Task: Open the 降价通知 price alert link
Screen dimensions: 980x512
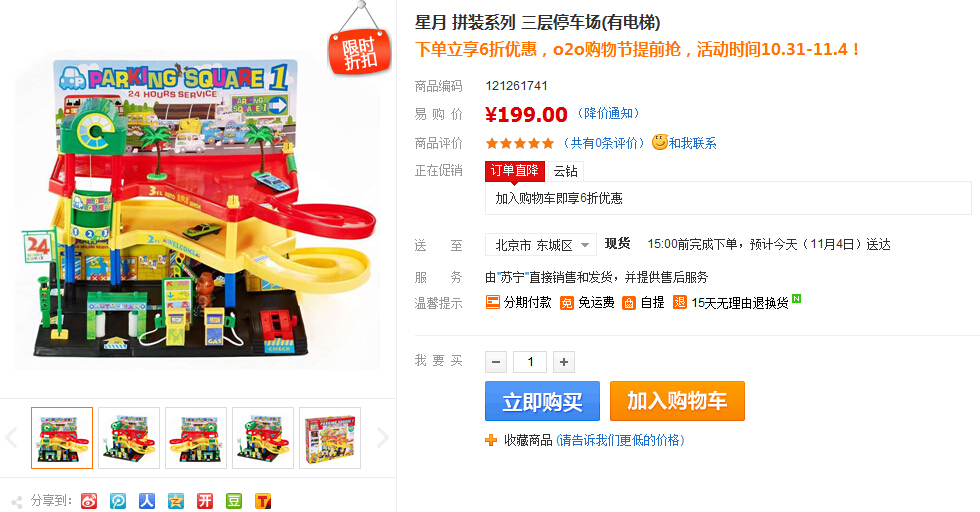Action: [x=608, y=114]
